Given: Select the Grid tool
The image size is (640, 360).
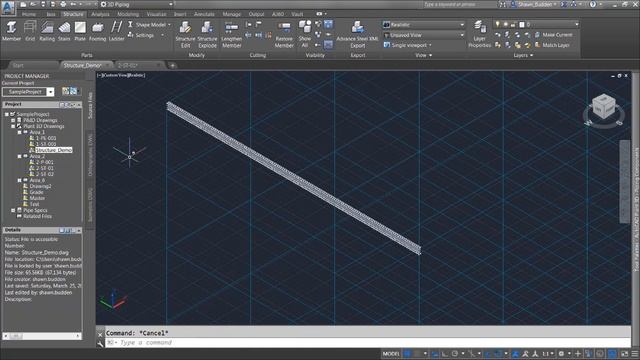Looking at the screenshot, I should tap(30, 31).
